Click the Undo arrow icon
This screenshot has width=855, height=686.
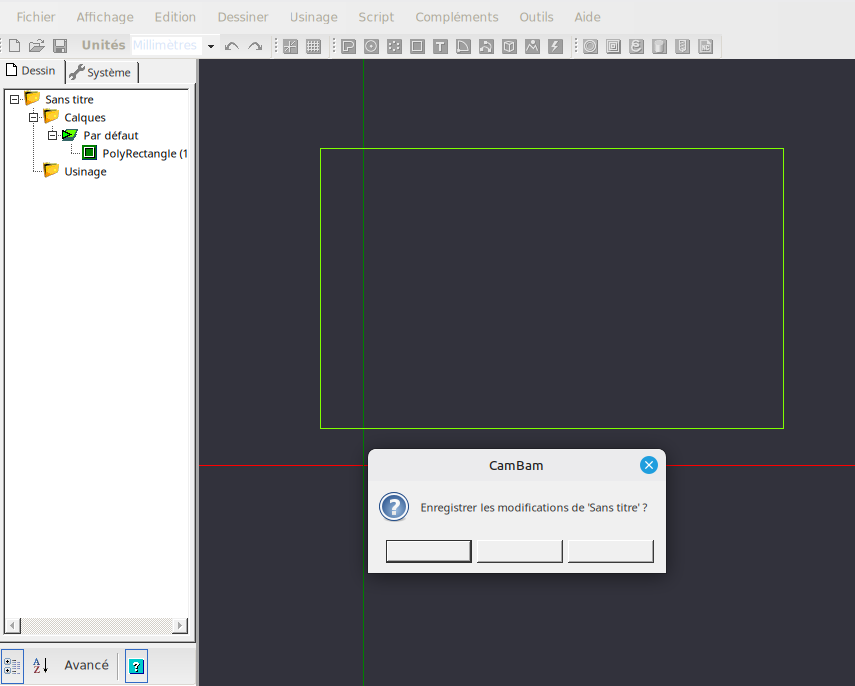click(x=232, y=46)
